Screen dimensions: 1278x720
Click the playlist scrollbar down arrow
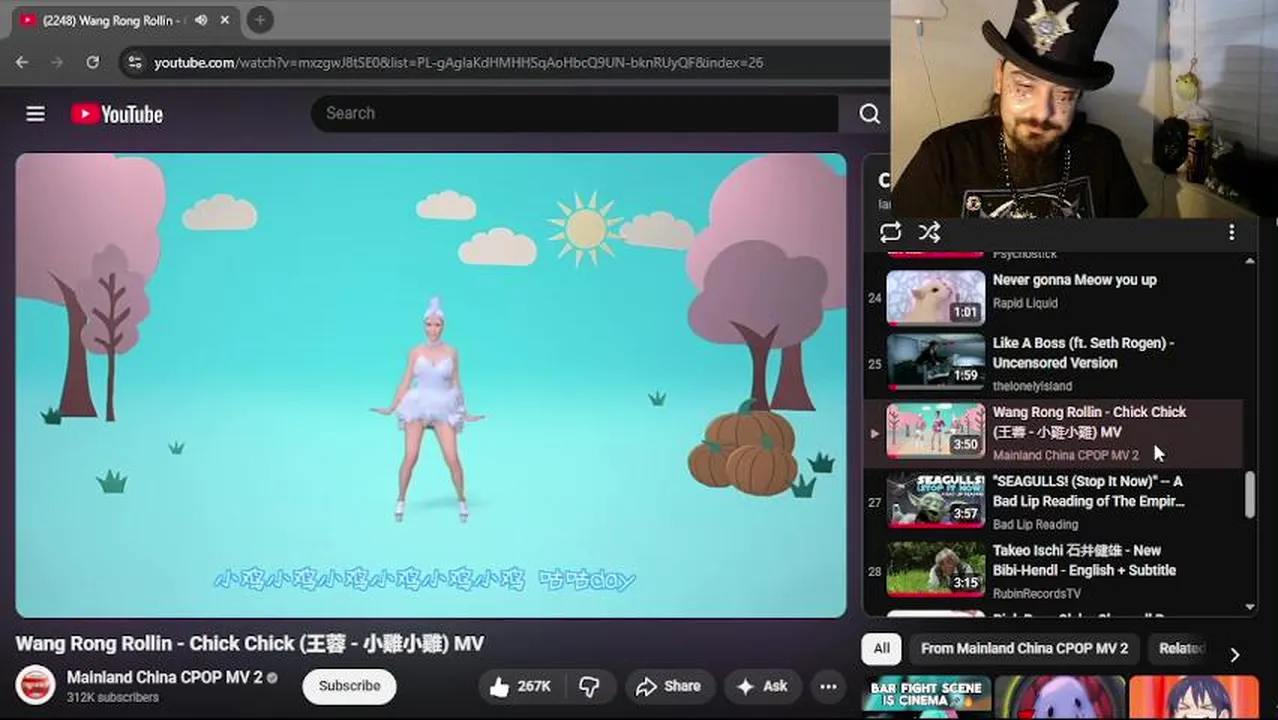click(x=1250, y=606)
